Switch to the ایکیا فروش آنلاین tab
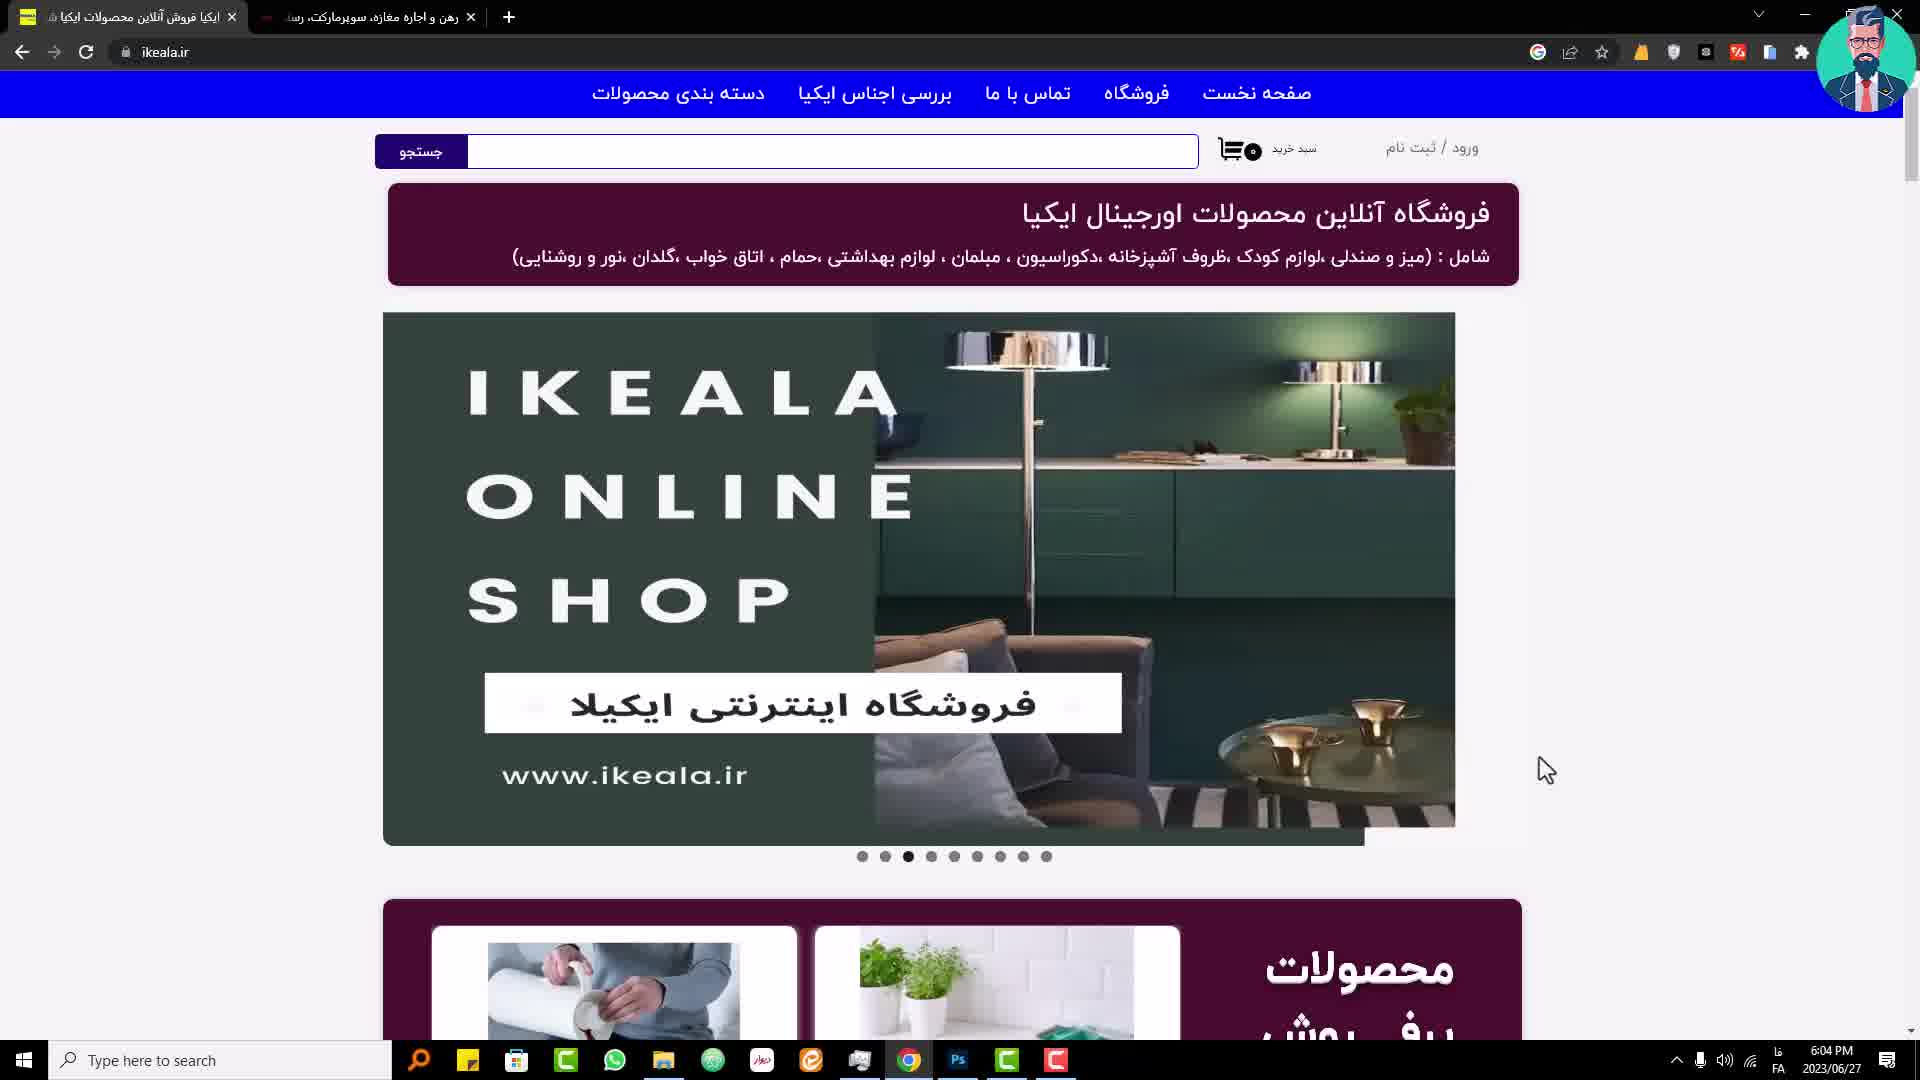Viewport: 1920px width, 1080px height. (128, 17)
